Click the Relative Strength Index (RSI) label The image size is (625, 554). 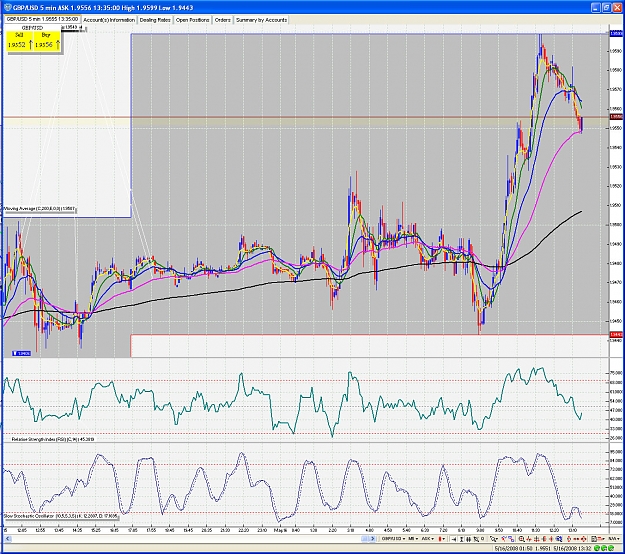coord(53,439)
